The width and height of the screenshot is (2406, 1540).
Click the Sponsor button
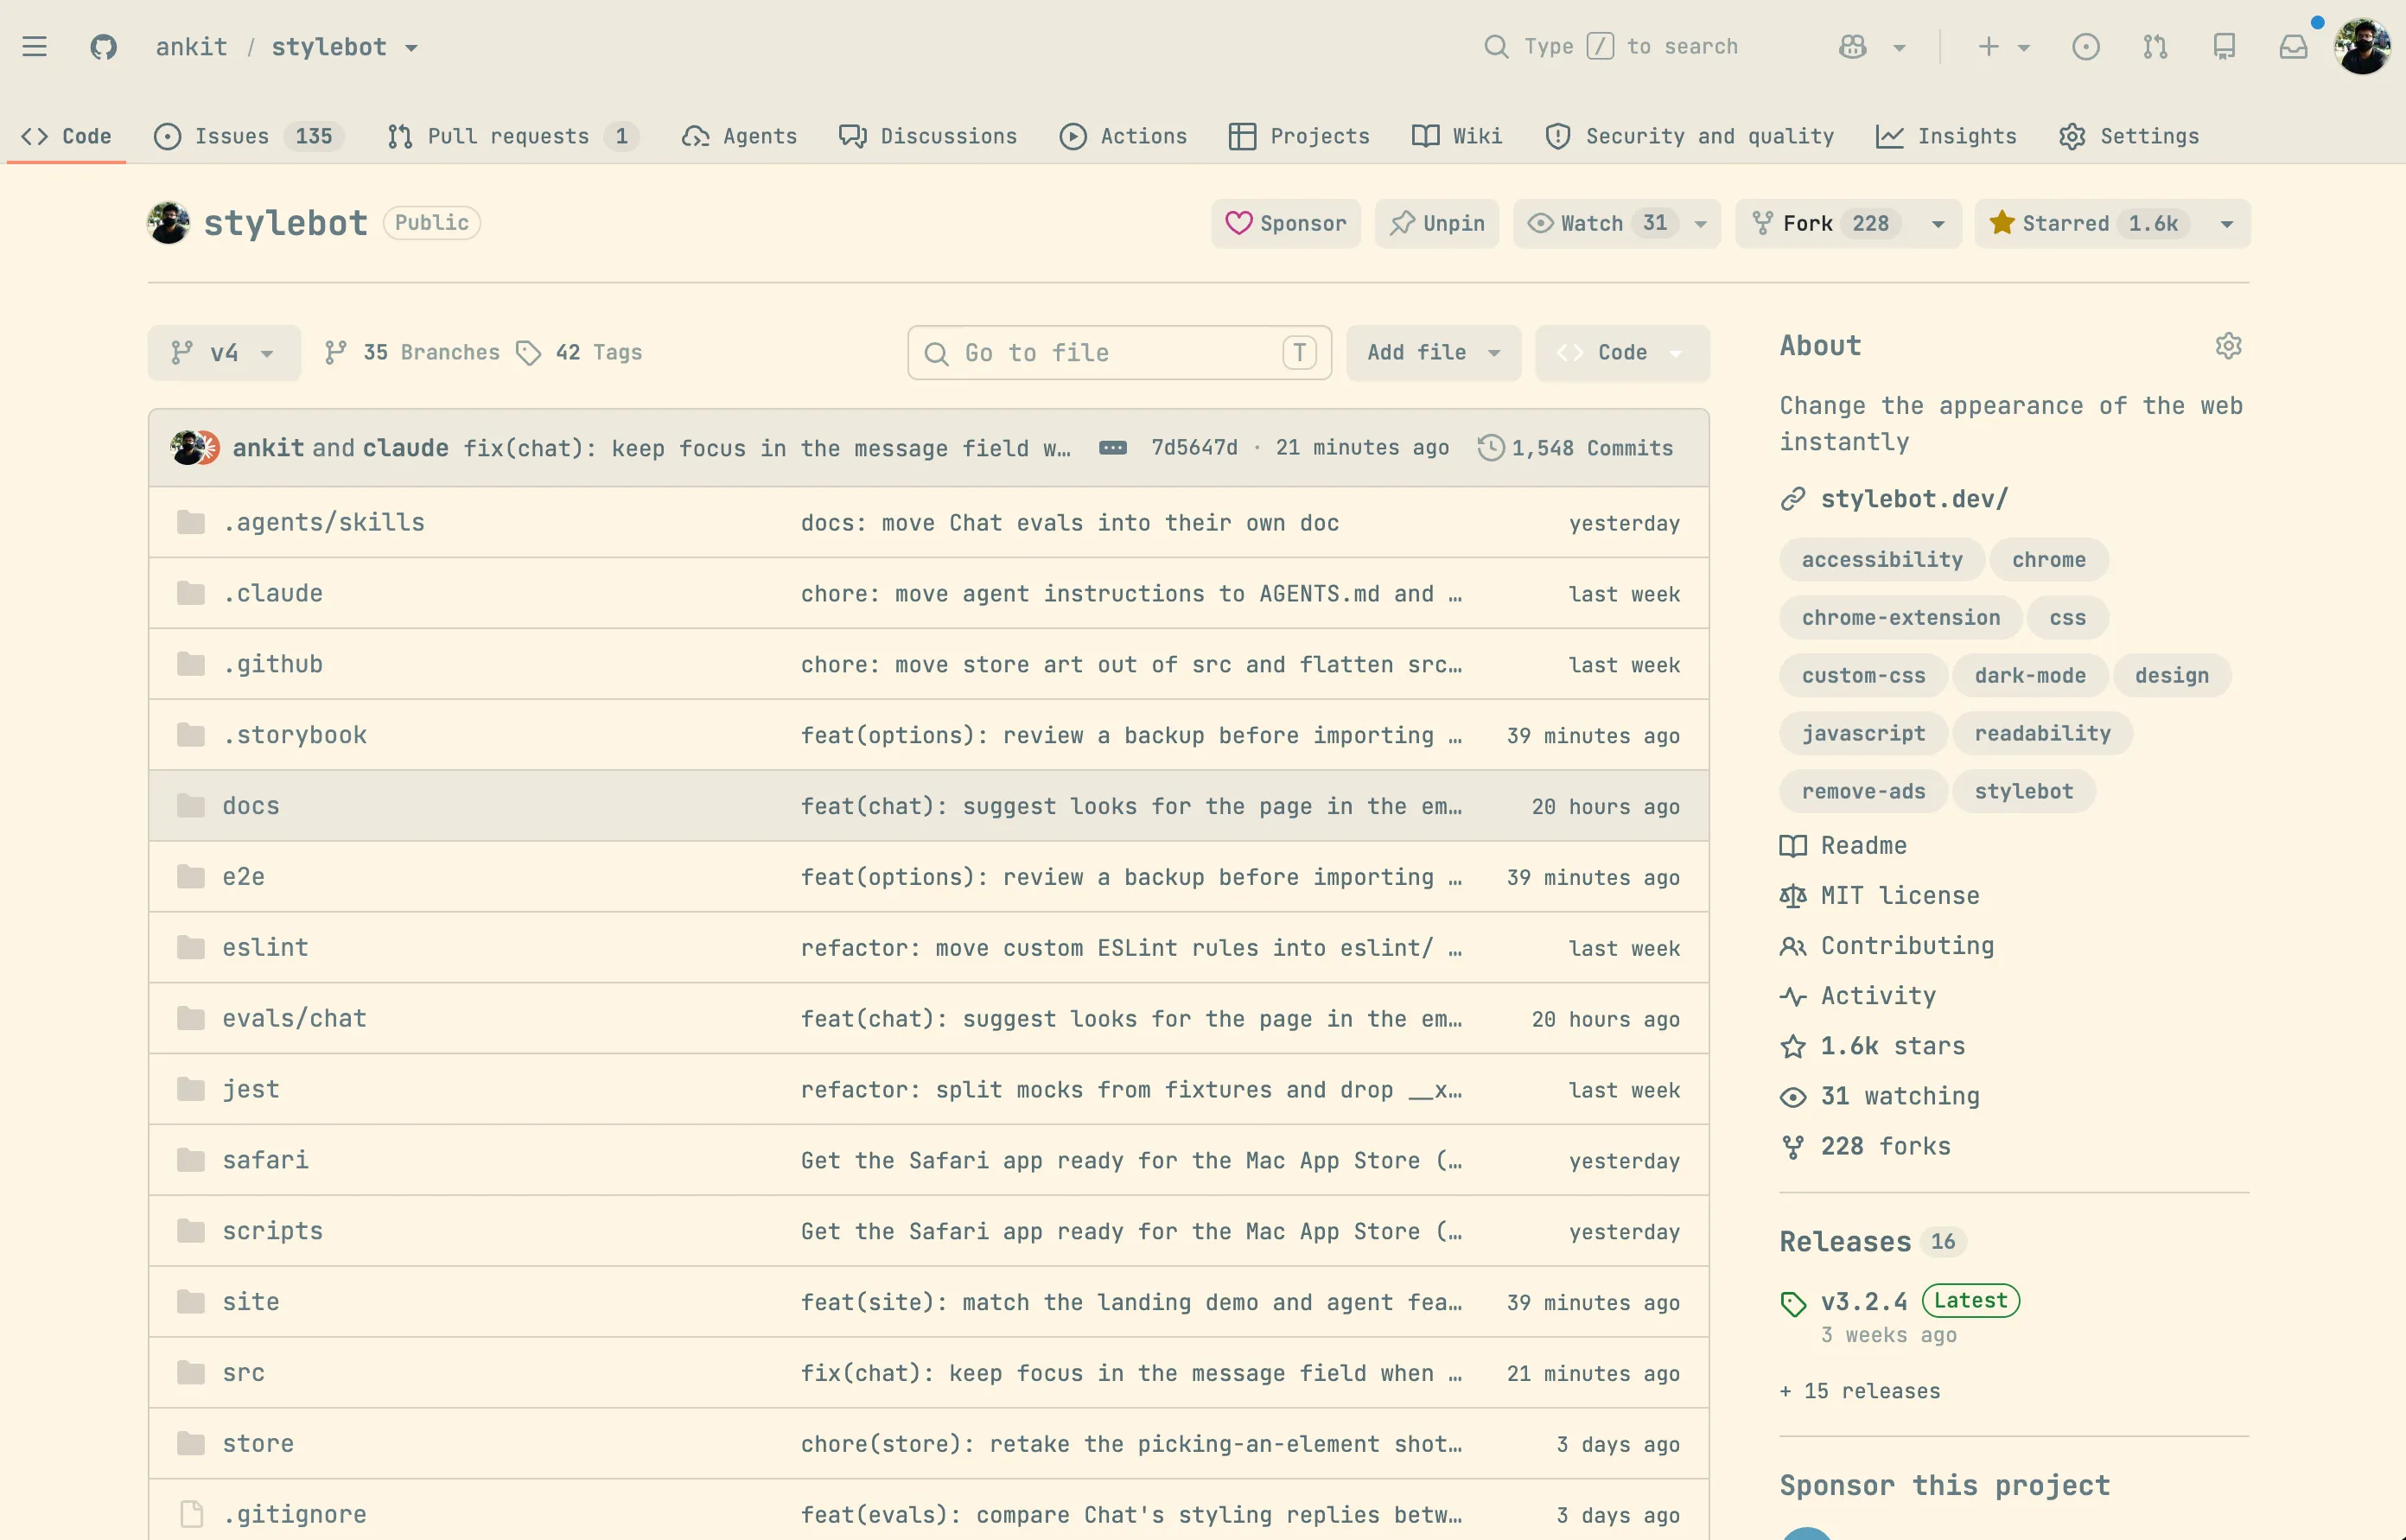(x=1286, y=223)
